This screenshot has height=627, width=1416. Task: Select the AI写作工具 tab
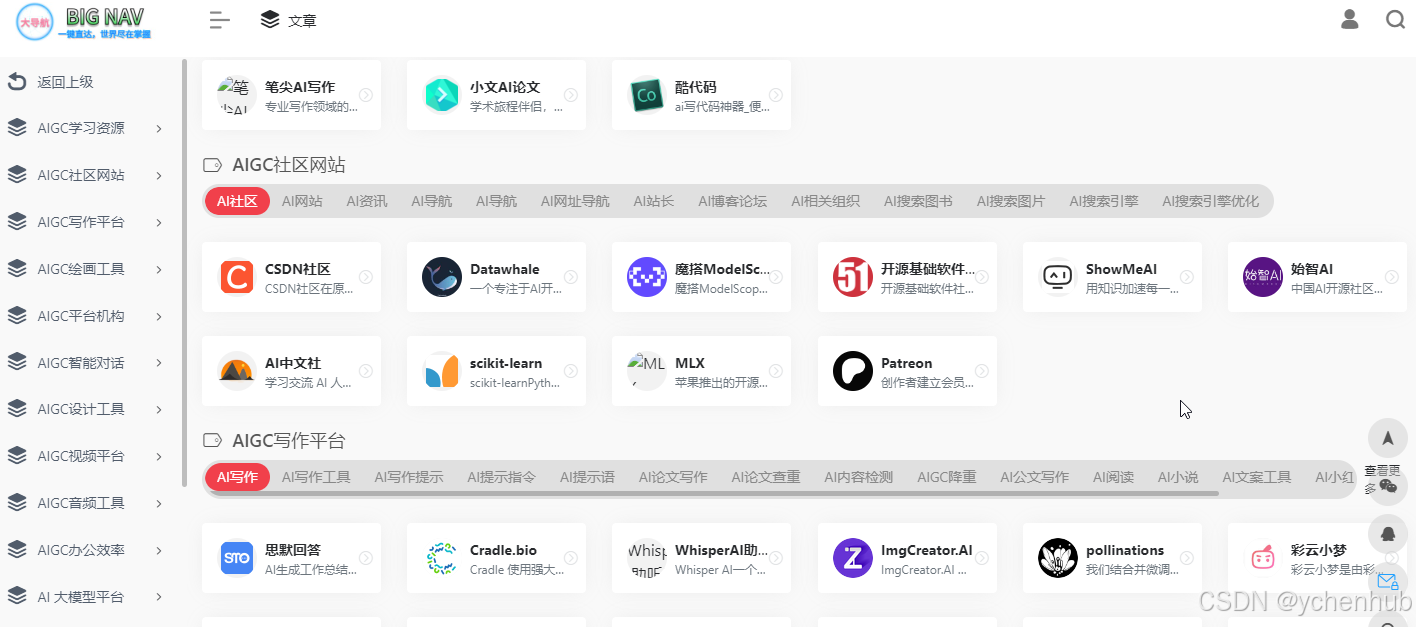(x=316, y=477)
